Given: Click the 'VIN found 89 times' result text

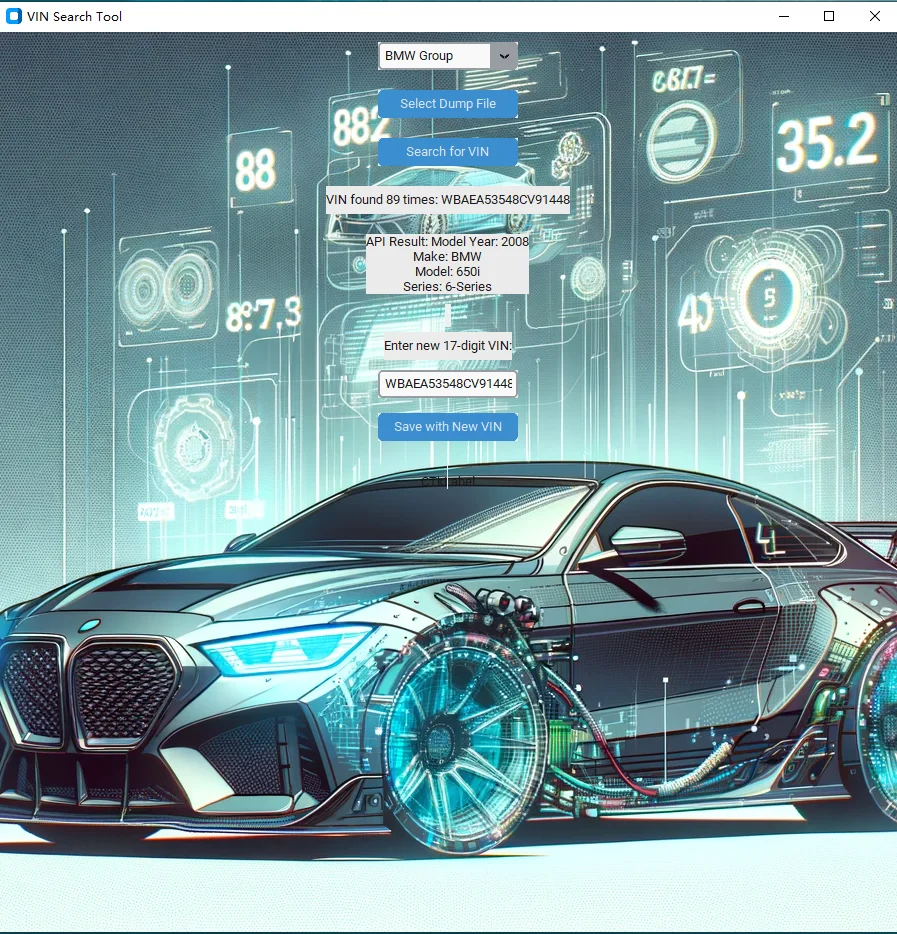Looking at the screenshot, I should (x=448, y=200).
